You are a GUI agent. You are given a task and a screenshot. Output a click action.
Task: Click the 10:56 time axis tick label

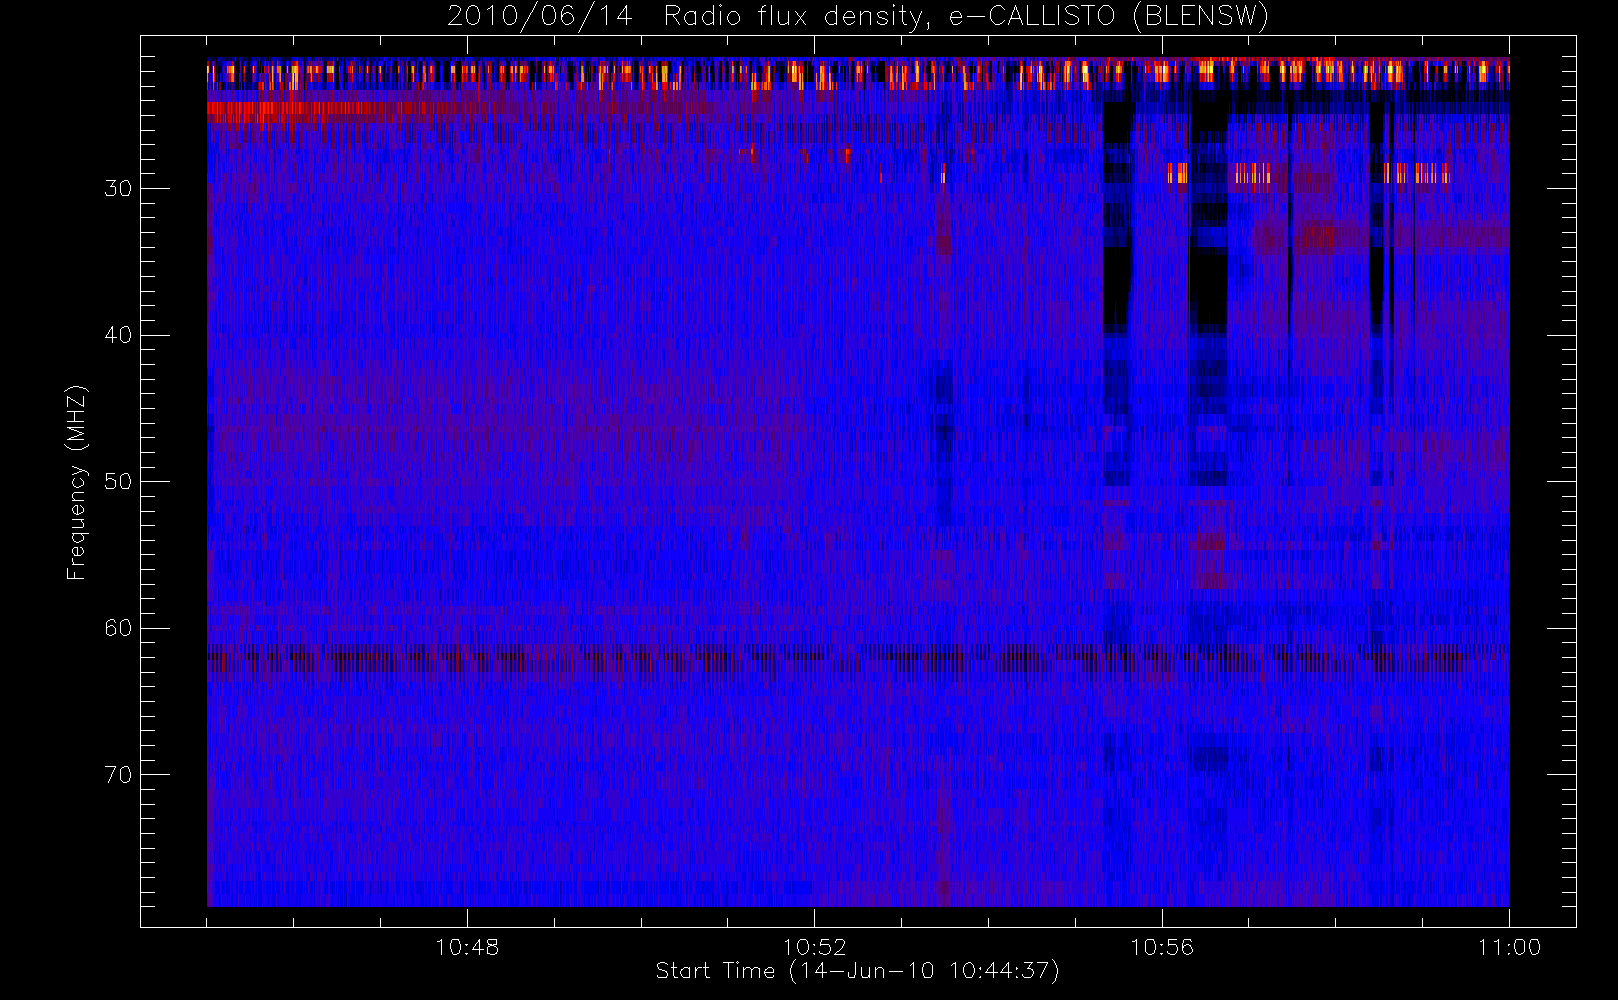pos(1161,946)
